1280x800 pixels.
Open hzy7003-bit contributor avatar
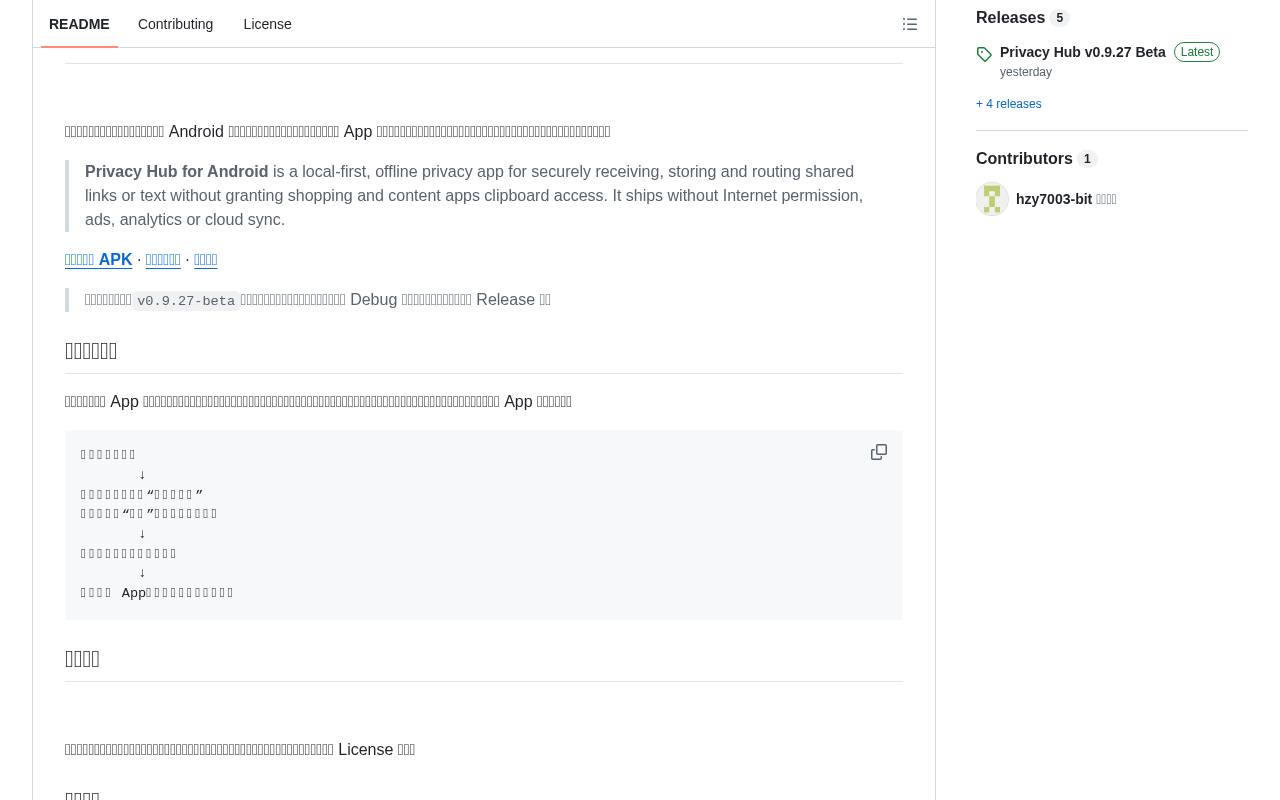point(992,199)
